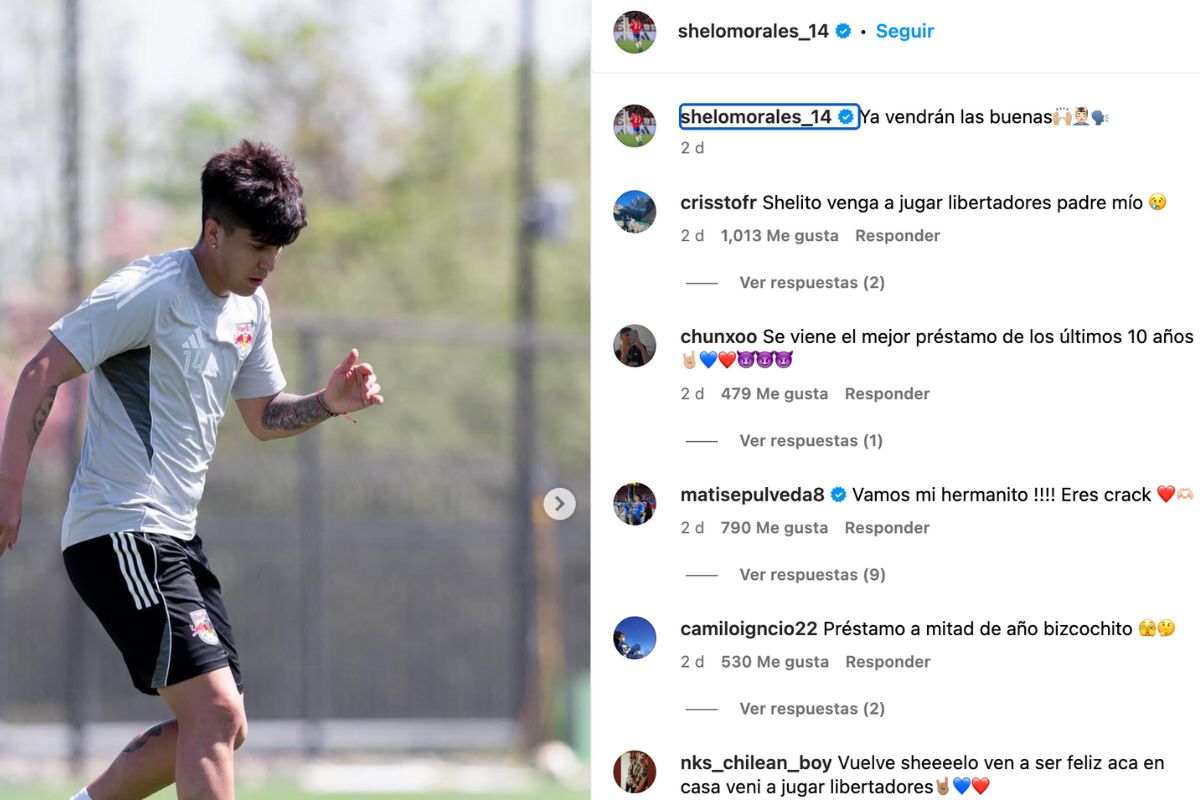Image resolution: width=1200 pixels, height=800 pixels.
Task: Open matisepulveda8's profile avatar
Action: pyautogui.click(x=634, y=503)
